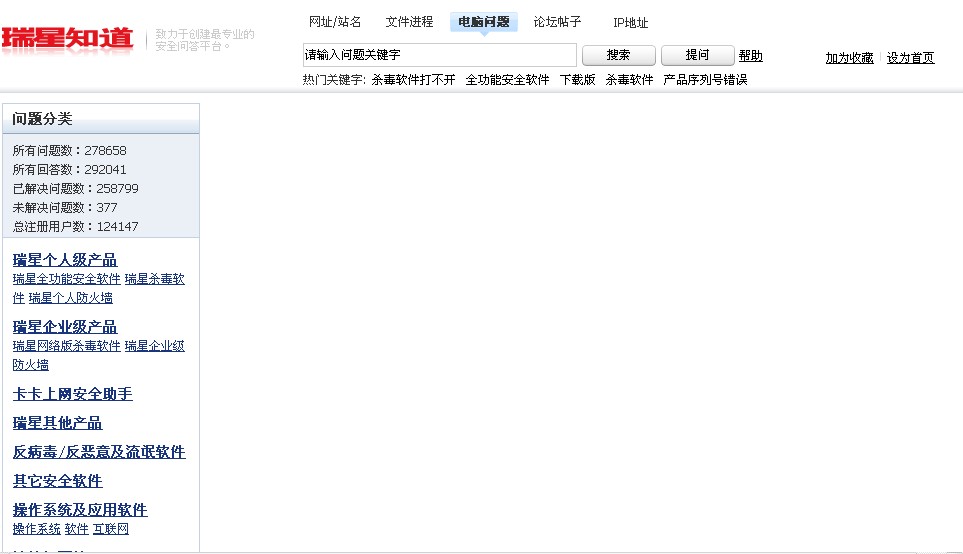
Task: Switch to the 文件进程 tab
Action: click(409, 22)
